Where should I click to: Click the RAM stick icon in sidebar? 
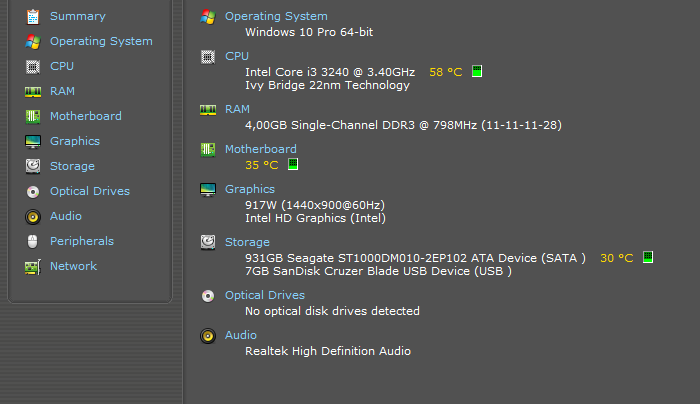pos(33,92)
